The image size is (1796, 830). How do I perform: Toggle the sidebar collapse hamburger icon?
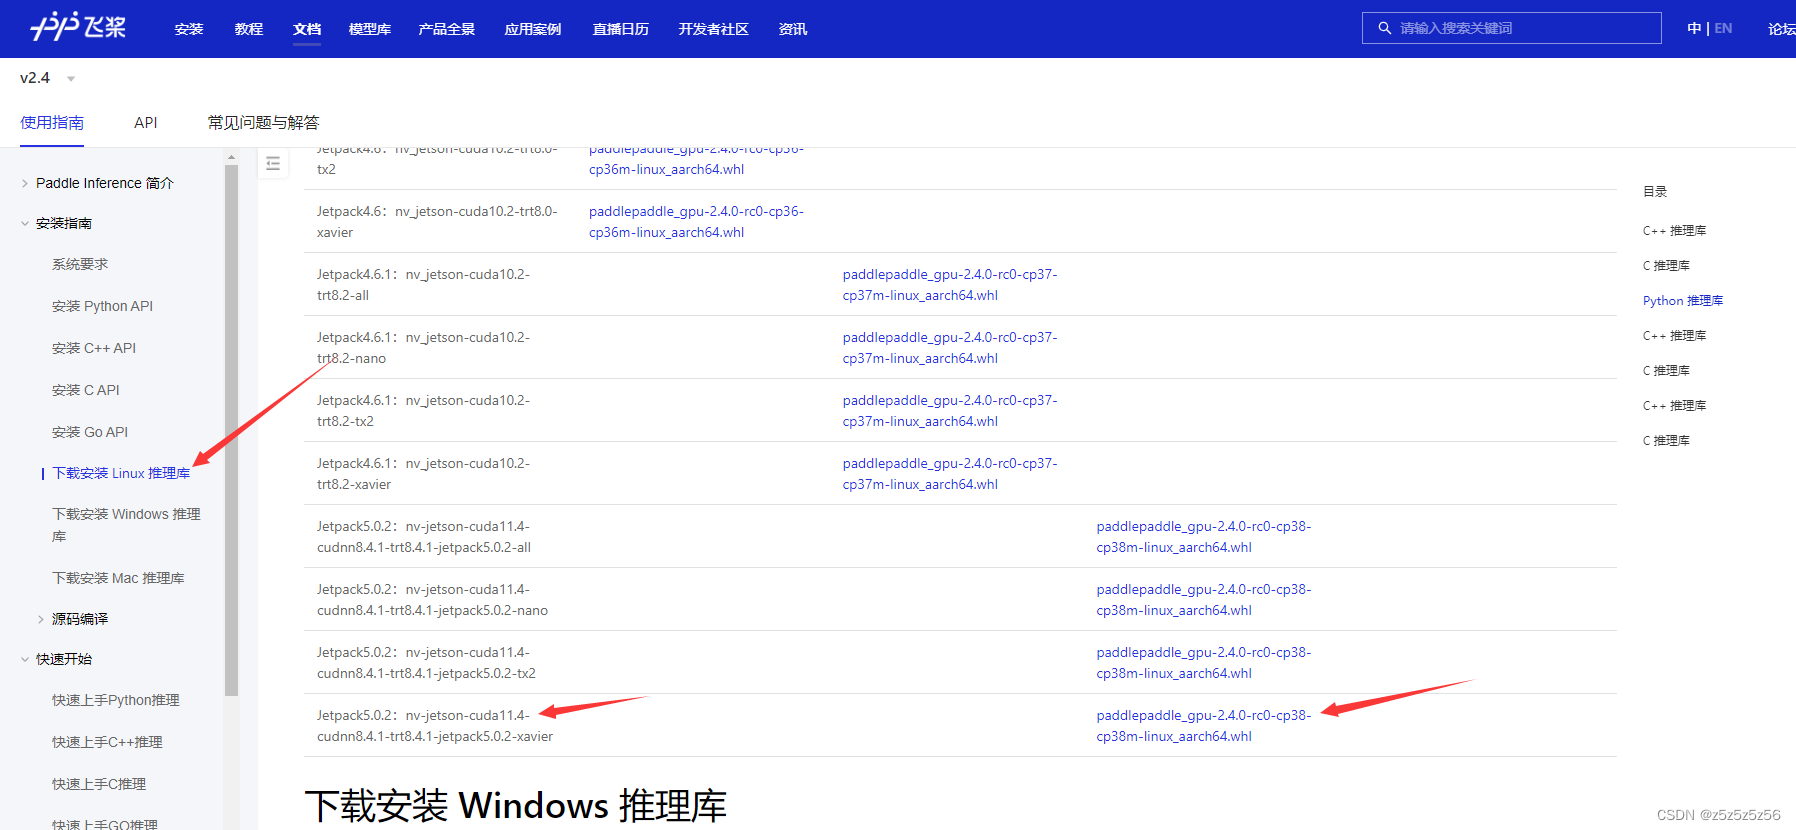pos(273,163)
